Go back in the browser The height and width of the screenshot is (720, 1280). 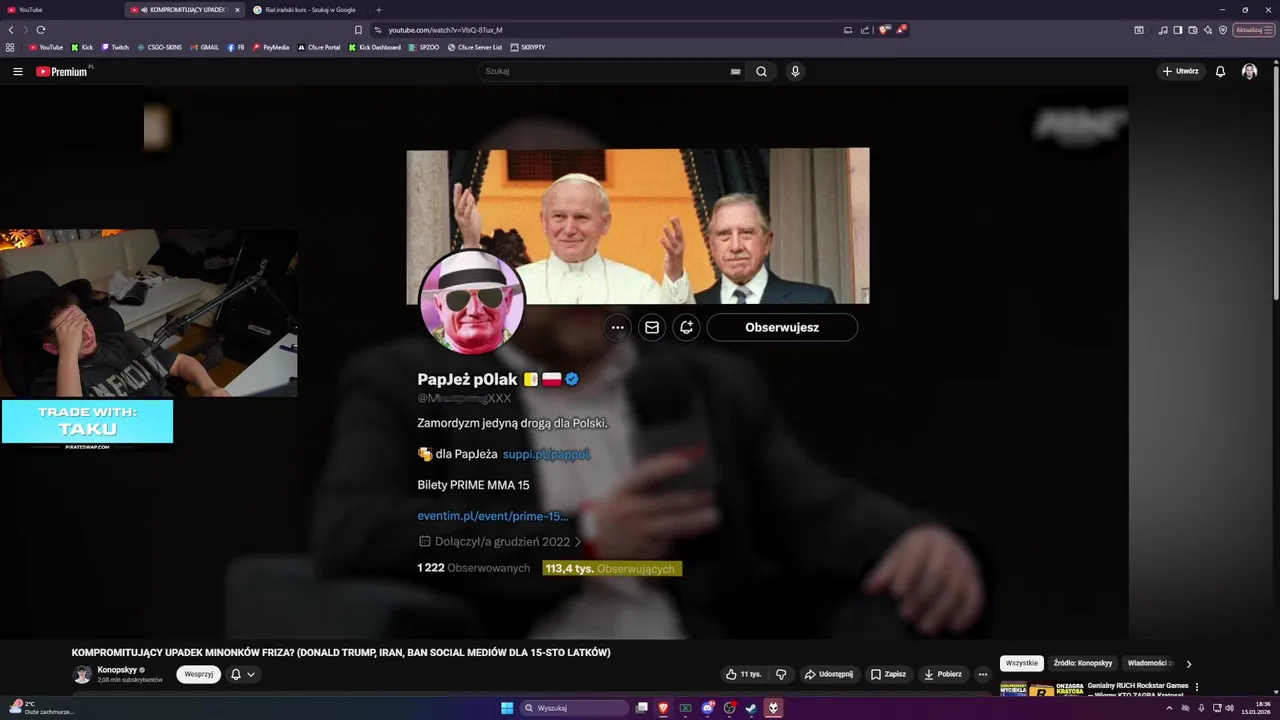[x=11, y=30]
